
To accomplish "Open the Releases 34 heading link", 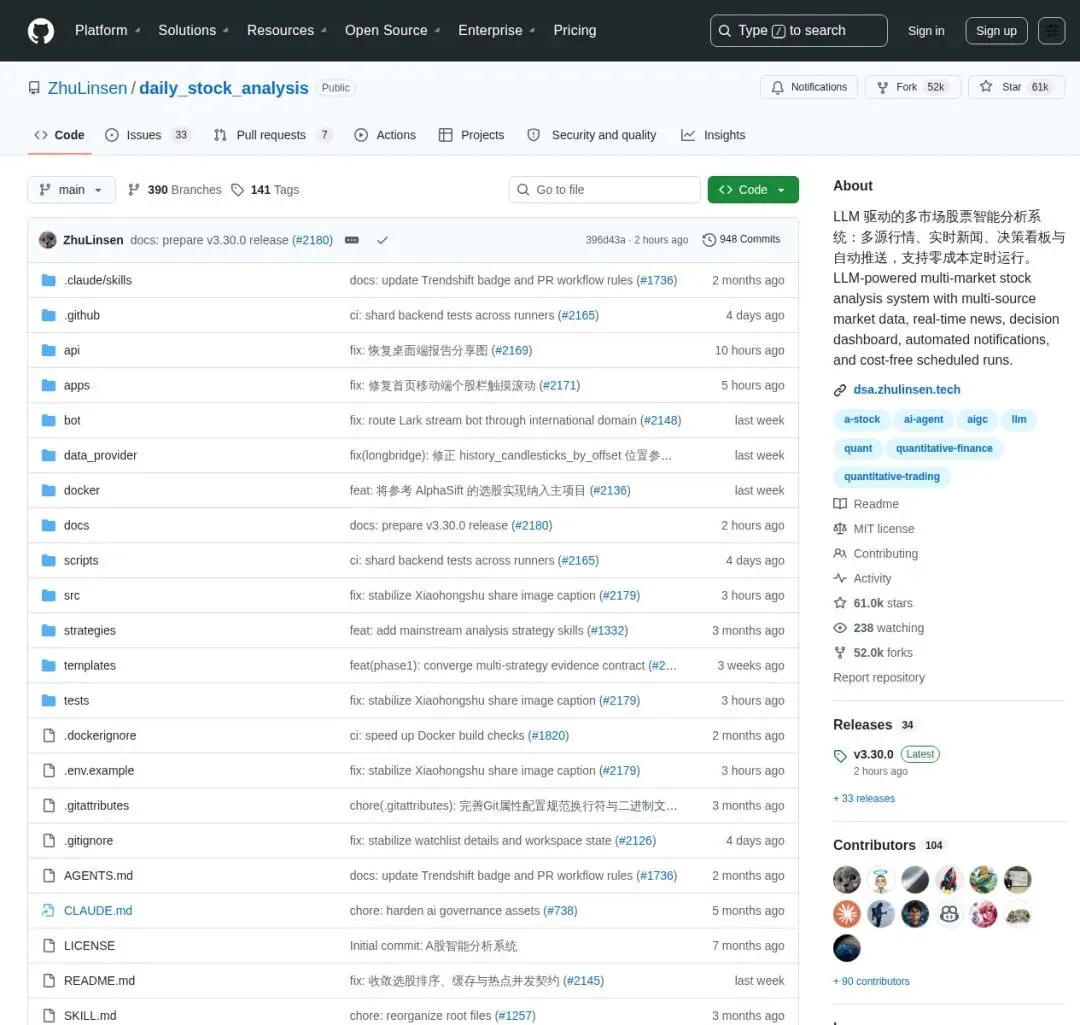I will 873,725.
